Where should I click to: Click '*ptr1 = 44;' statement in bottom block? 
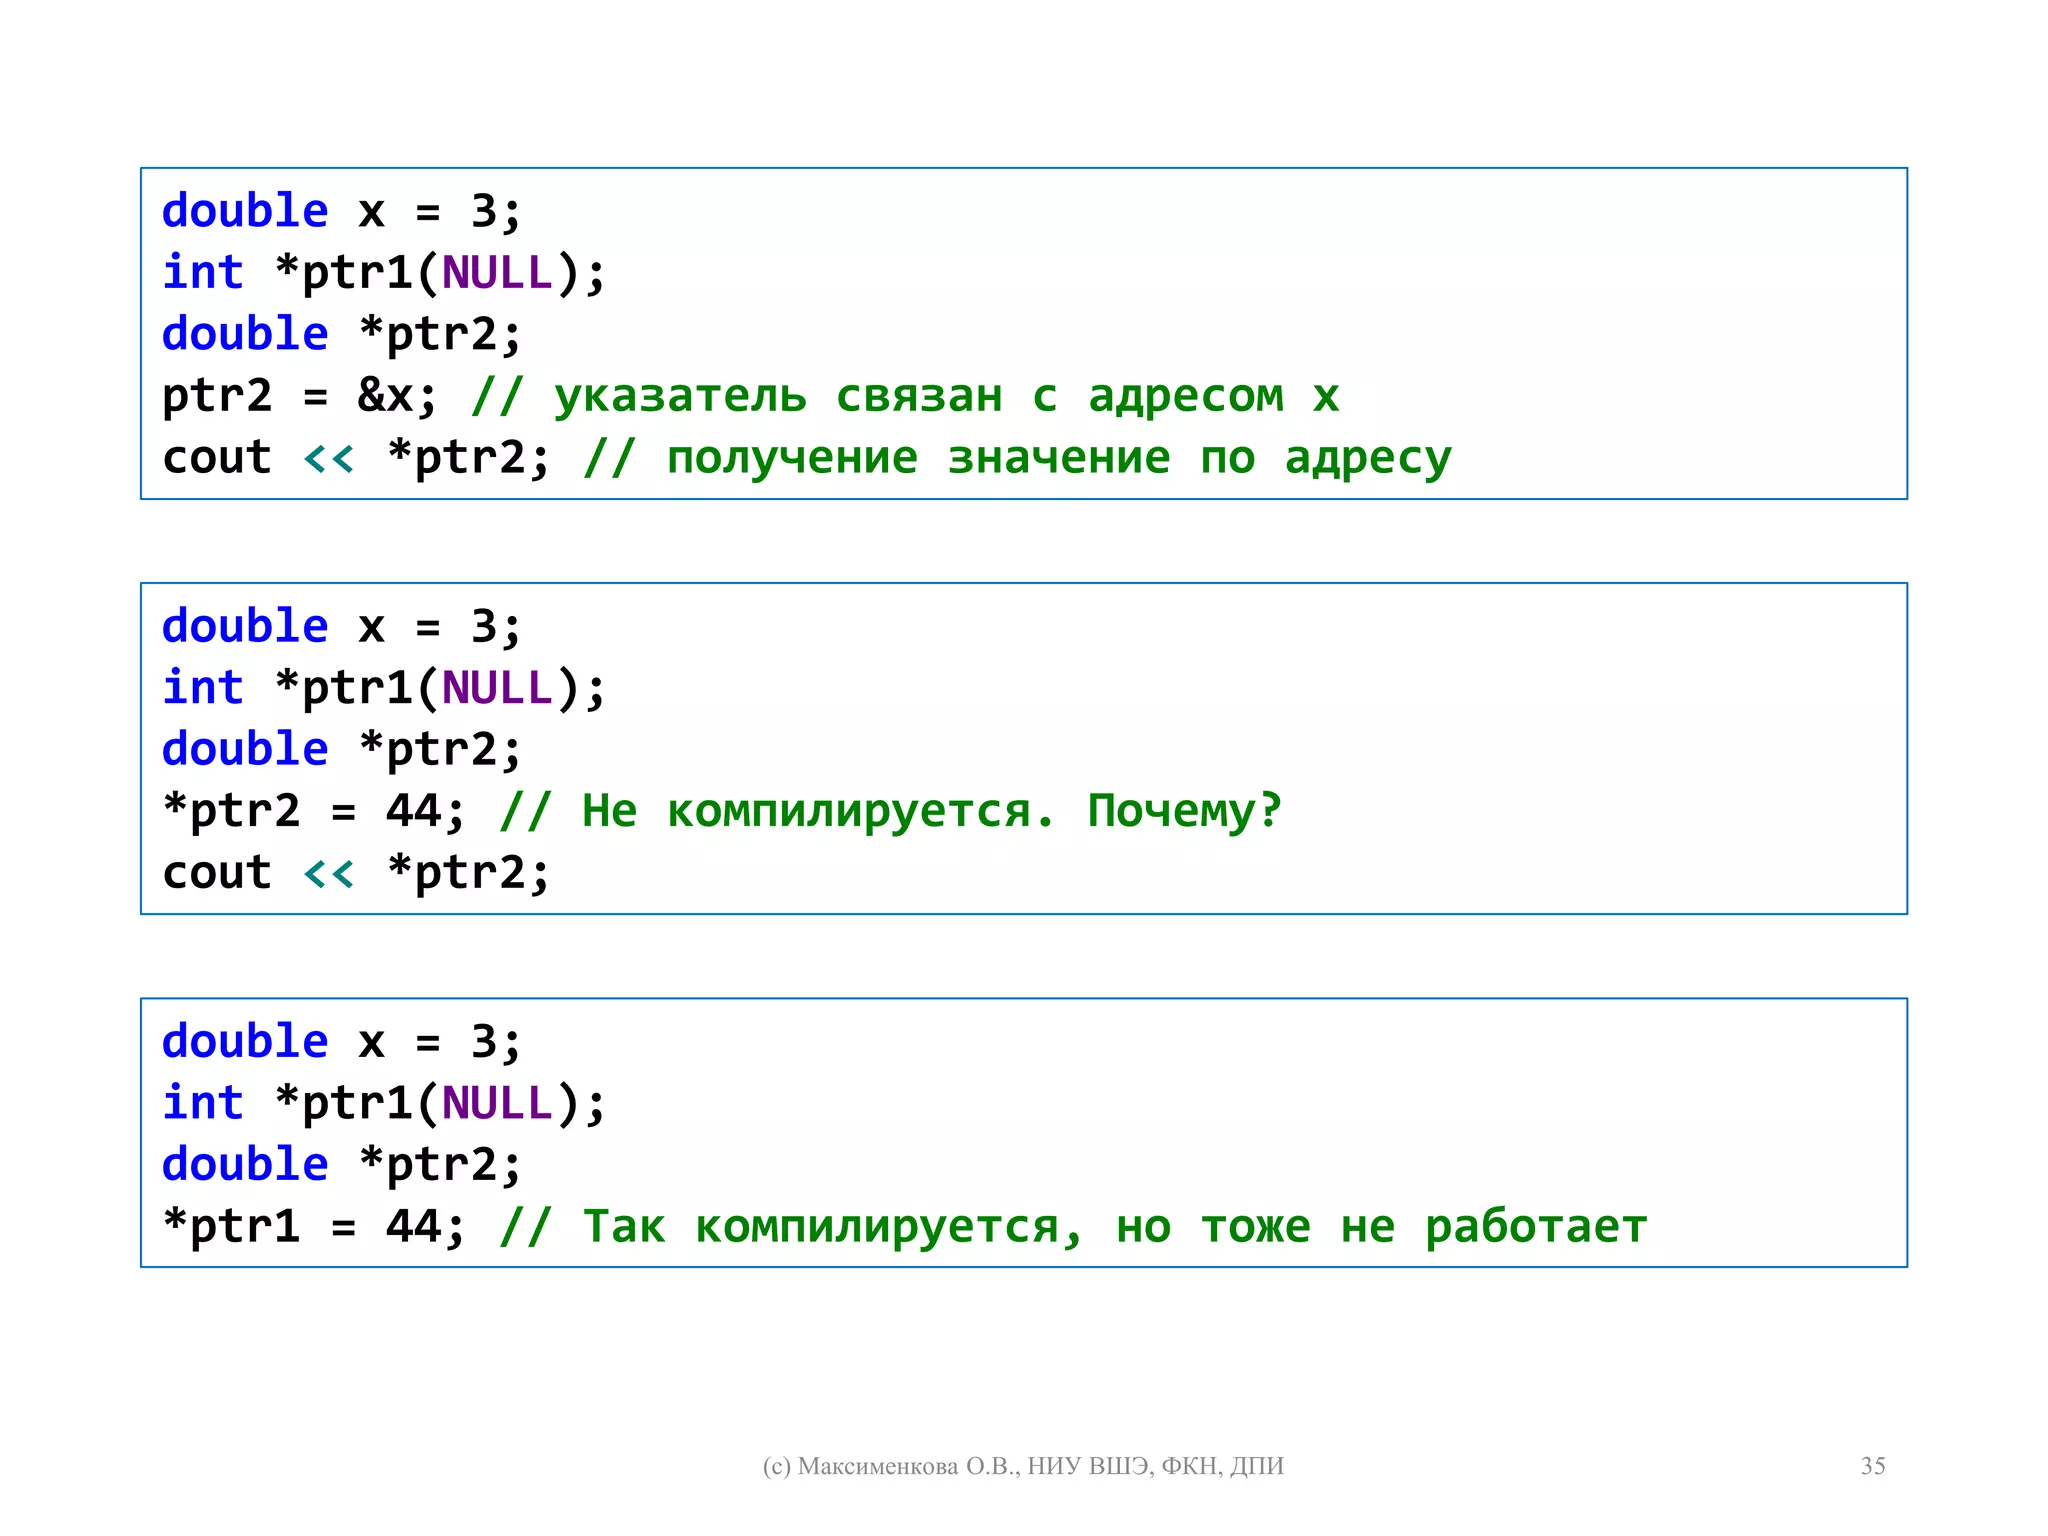[x=314, y=1227]
